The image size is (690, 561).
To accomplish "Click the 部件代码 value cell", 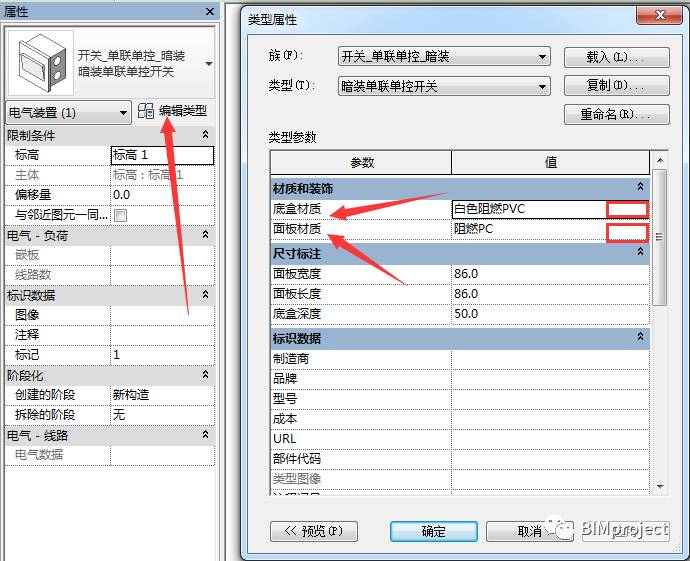I will click(551, 459).
